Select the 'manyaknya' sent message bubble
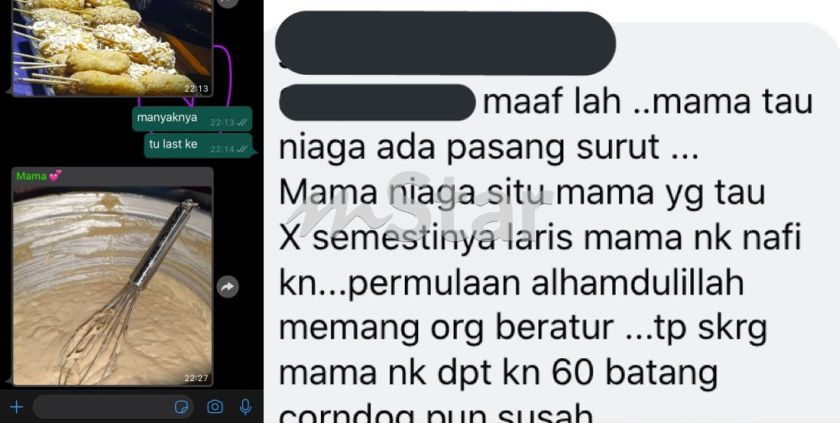The width and height of the screenshot is (840, 423). click(x=192, y=119)
